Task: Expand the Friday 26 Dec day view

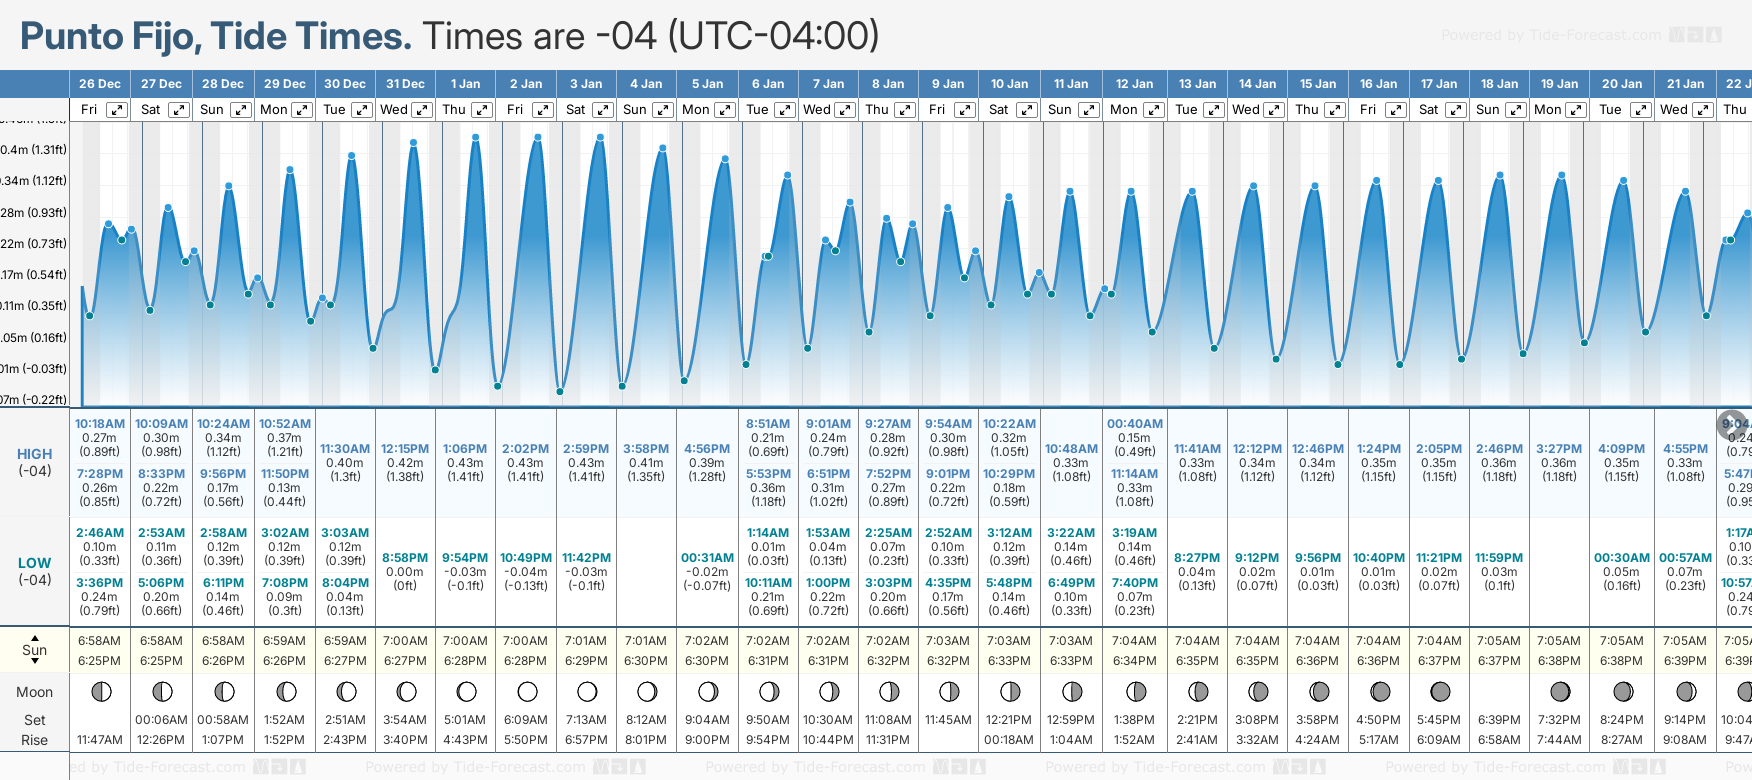Action: point(117,110)
